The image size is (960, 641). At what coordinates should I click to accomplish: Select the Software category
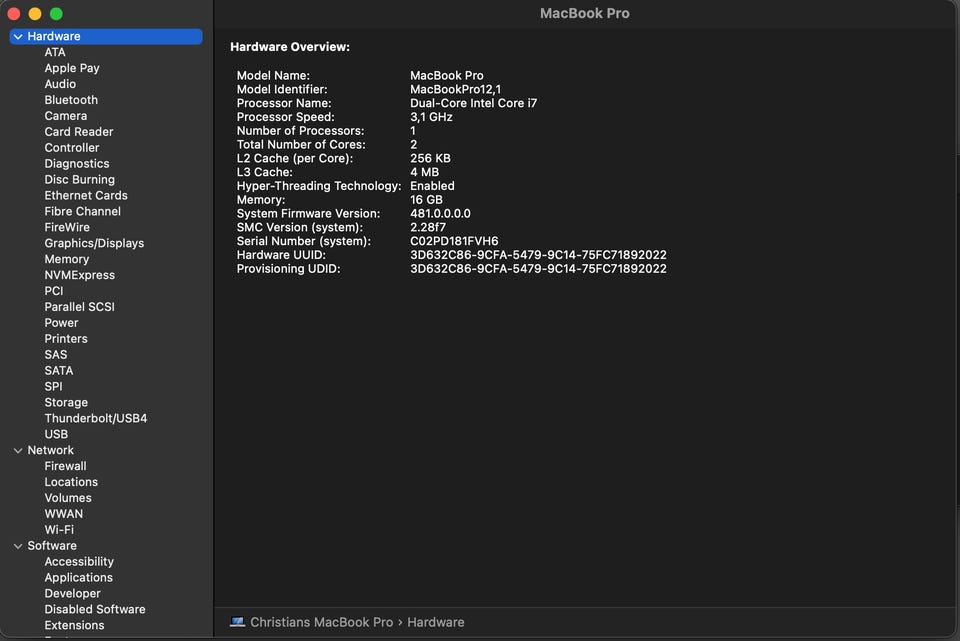click(x=52, y=545)
